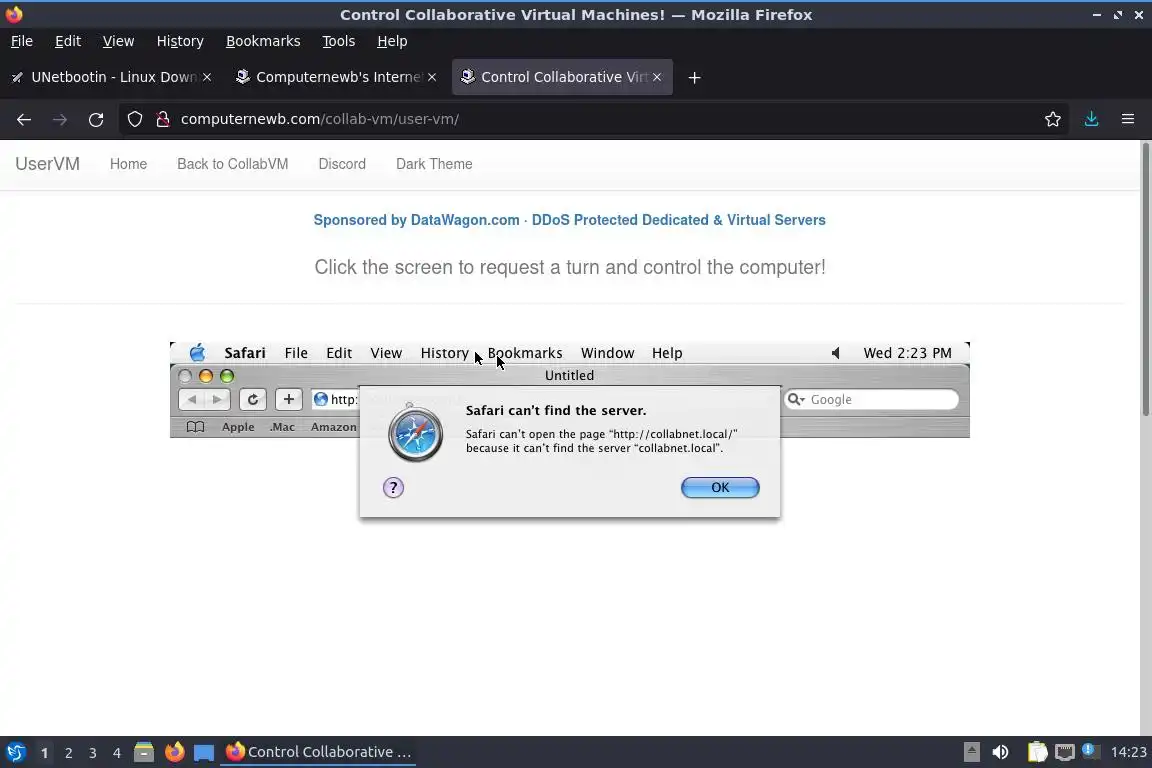The width and height of the screenshot is (1152, 768).
Task: Click the taskbar clock 14:23
Action: click(x=1128, y=752)
